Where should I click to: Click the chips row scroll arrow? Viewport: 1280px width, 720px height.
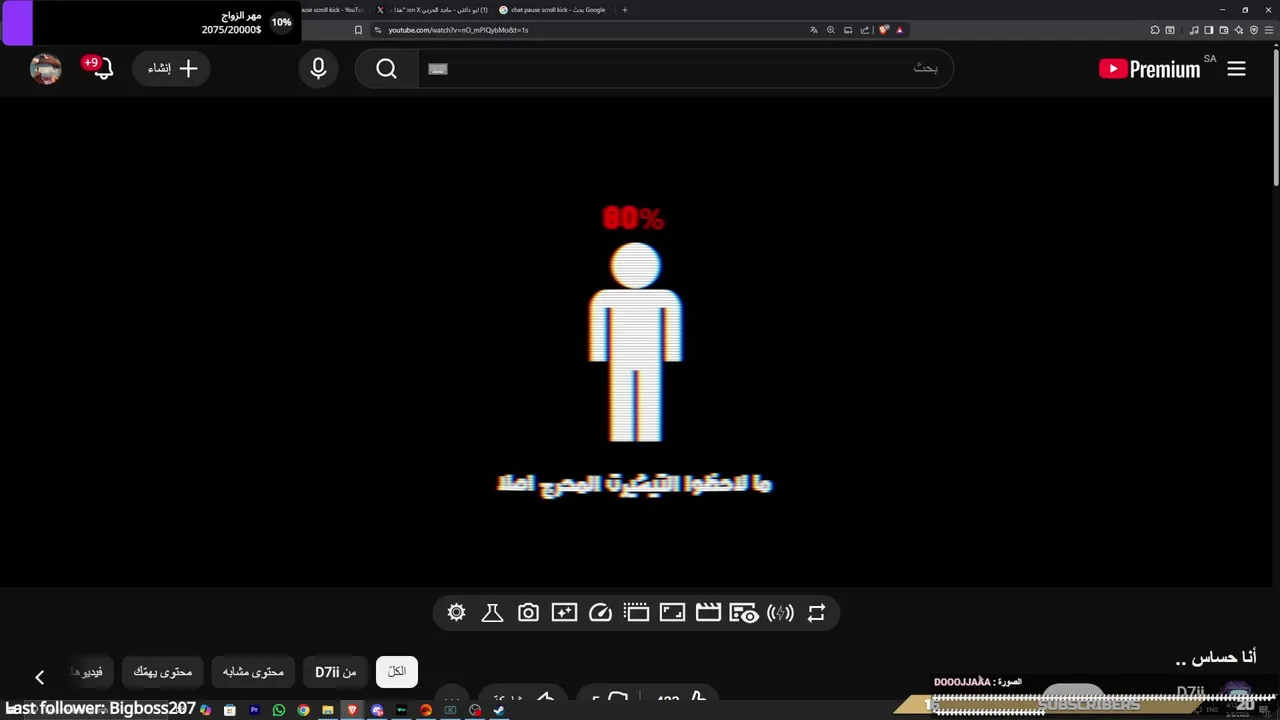(40, 678)
